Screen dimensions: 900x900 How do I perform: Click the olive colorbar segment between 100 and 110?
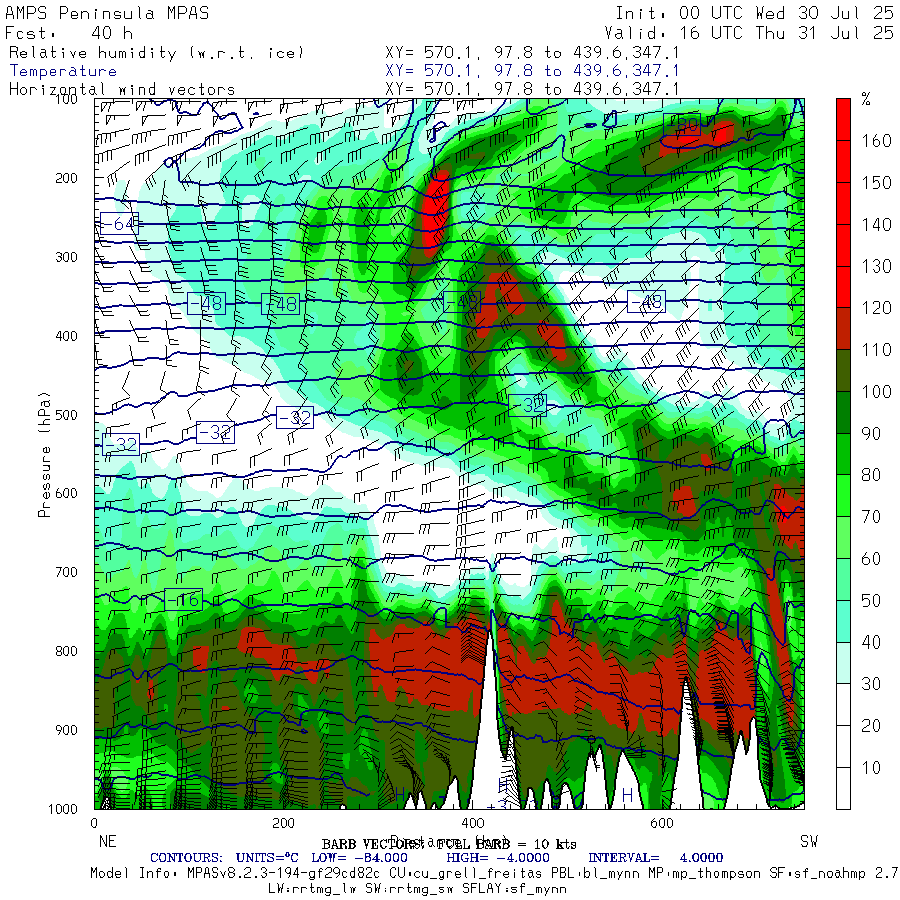click(x=843, y=371)
